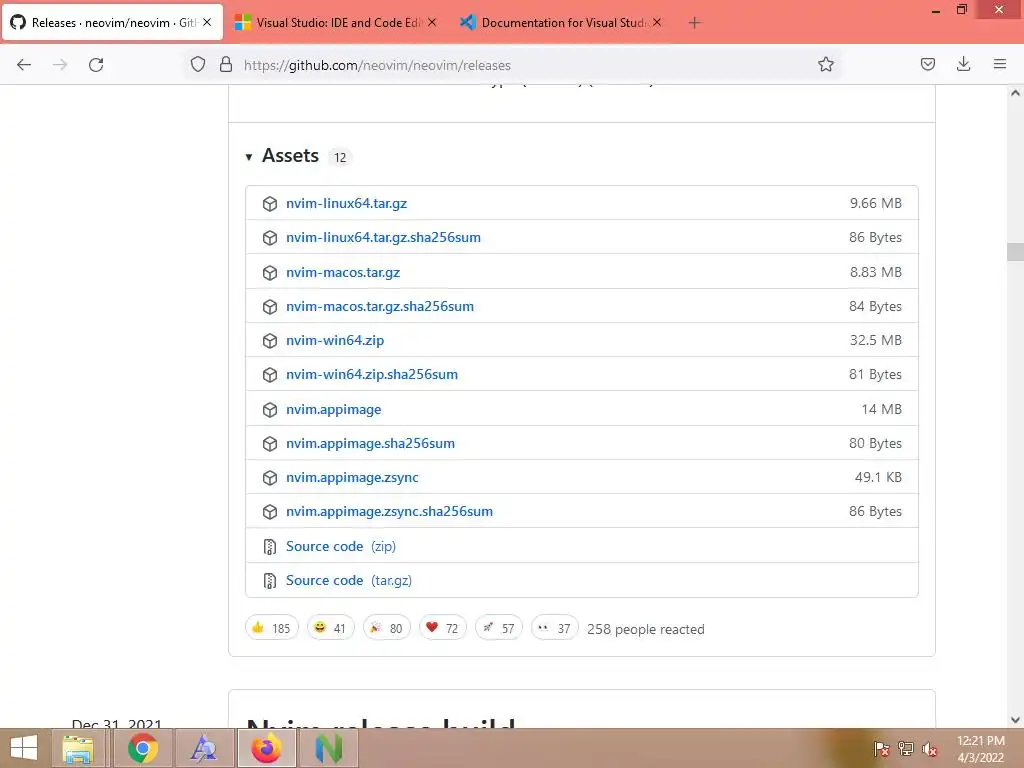
Task: Open a new browser tab
Action: click(x=694, y=23)
